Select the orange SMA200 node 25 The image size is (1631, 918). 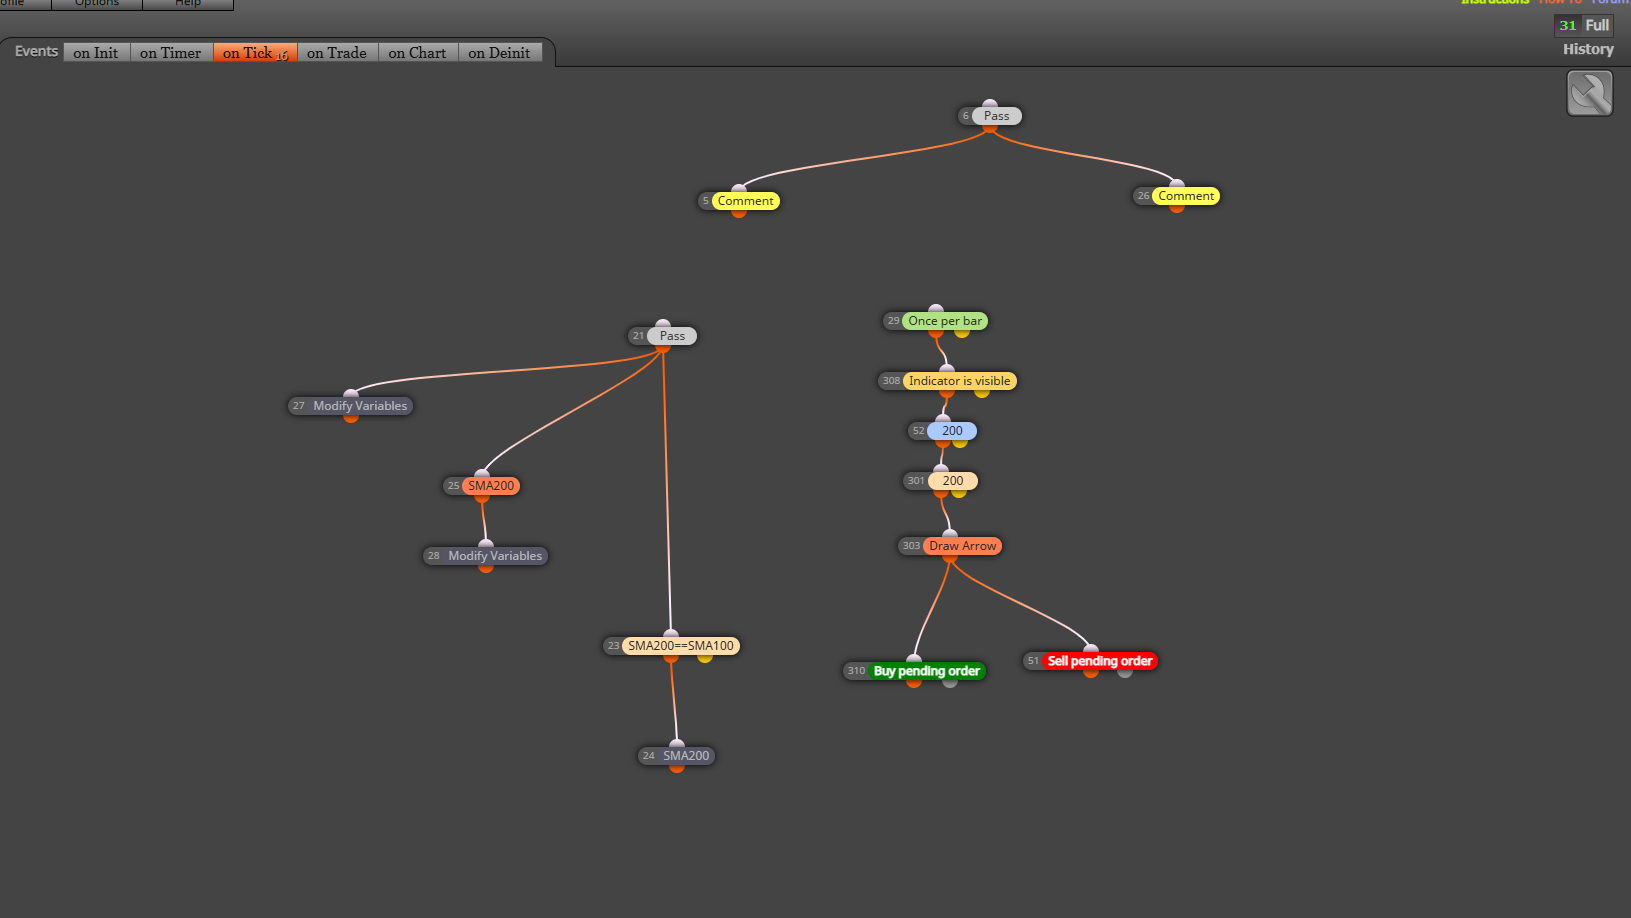(491, 486)
